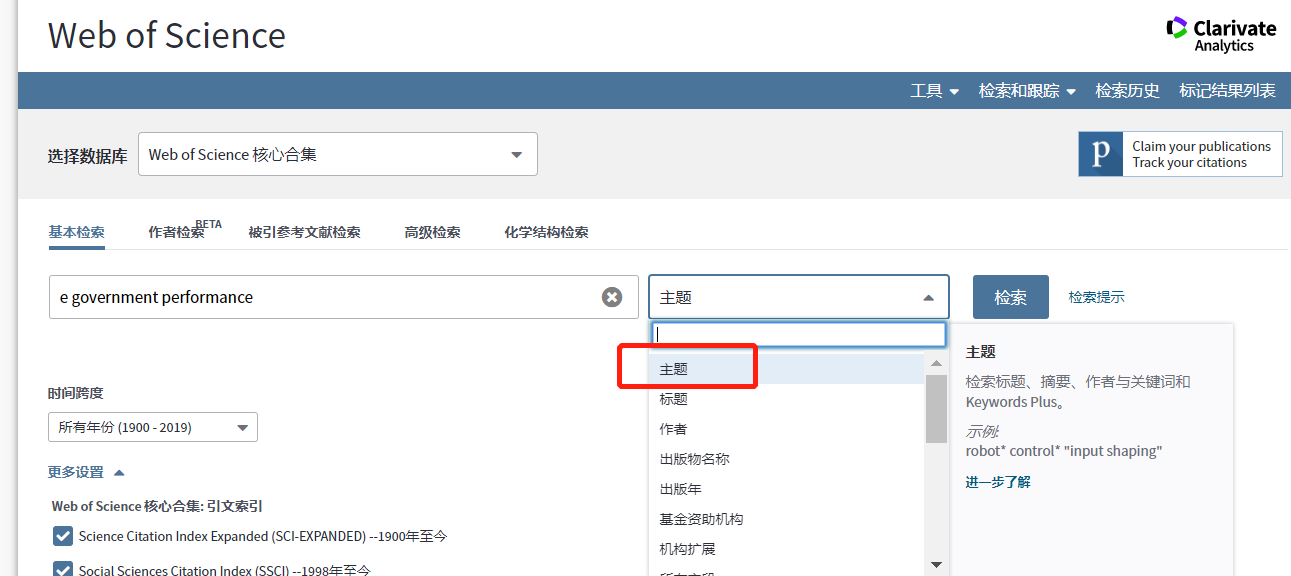Screen dimensions: 1291x576
Task: Click the field list scroll-down arrow
Action: click(x=936, y=565)
